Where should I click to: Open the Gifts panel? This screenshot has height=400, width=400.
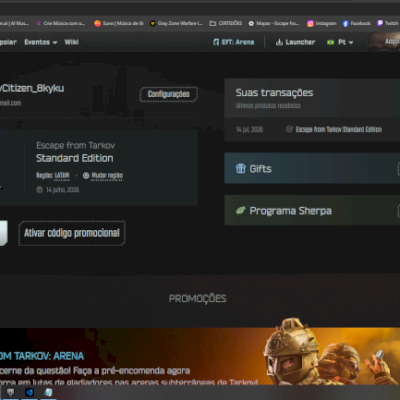(312, 168)
